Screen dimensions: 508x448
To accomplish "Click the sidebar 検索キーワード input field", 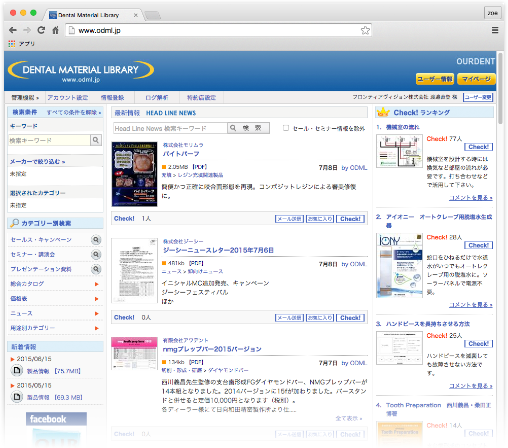I will (49, 140).
